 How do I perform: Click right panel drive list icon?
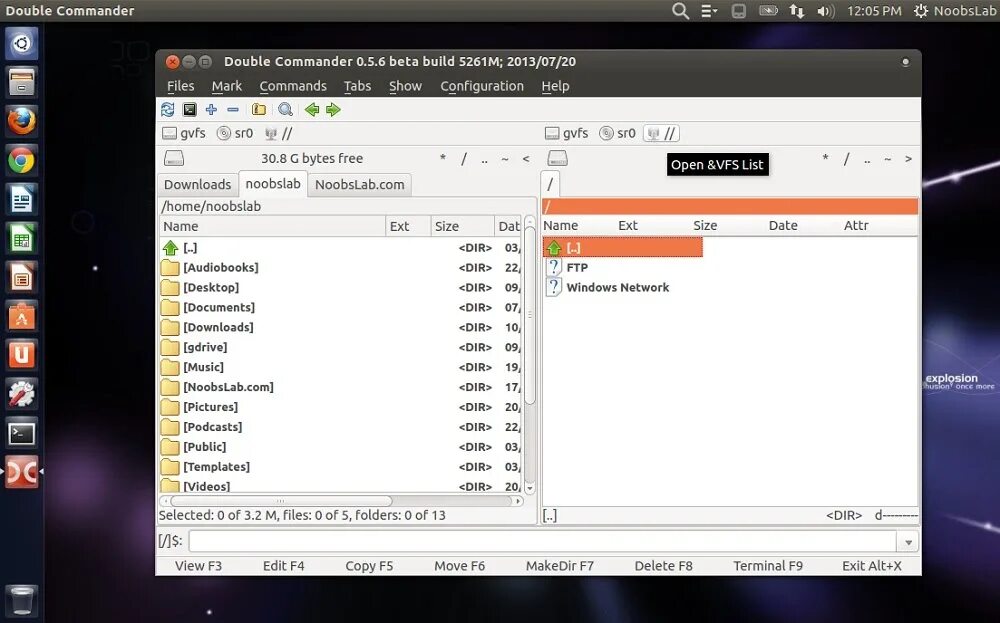coord(557,158)
